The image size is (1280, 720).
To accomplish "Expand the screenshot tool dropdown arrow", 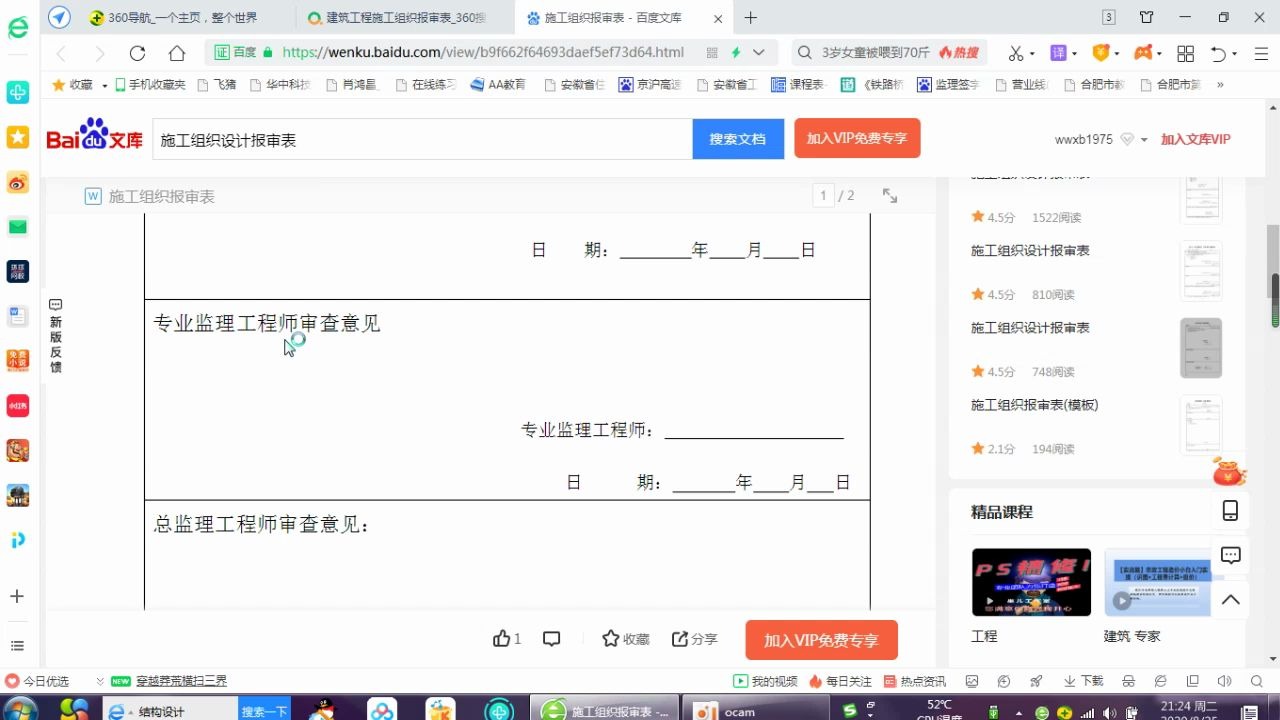I will pyautogui.click(x=1032, y=54).
